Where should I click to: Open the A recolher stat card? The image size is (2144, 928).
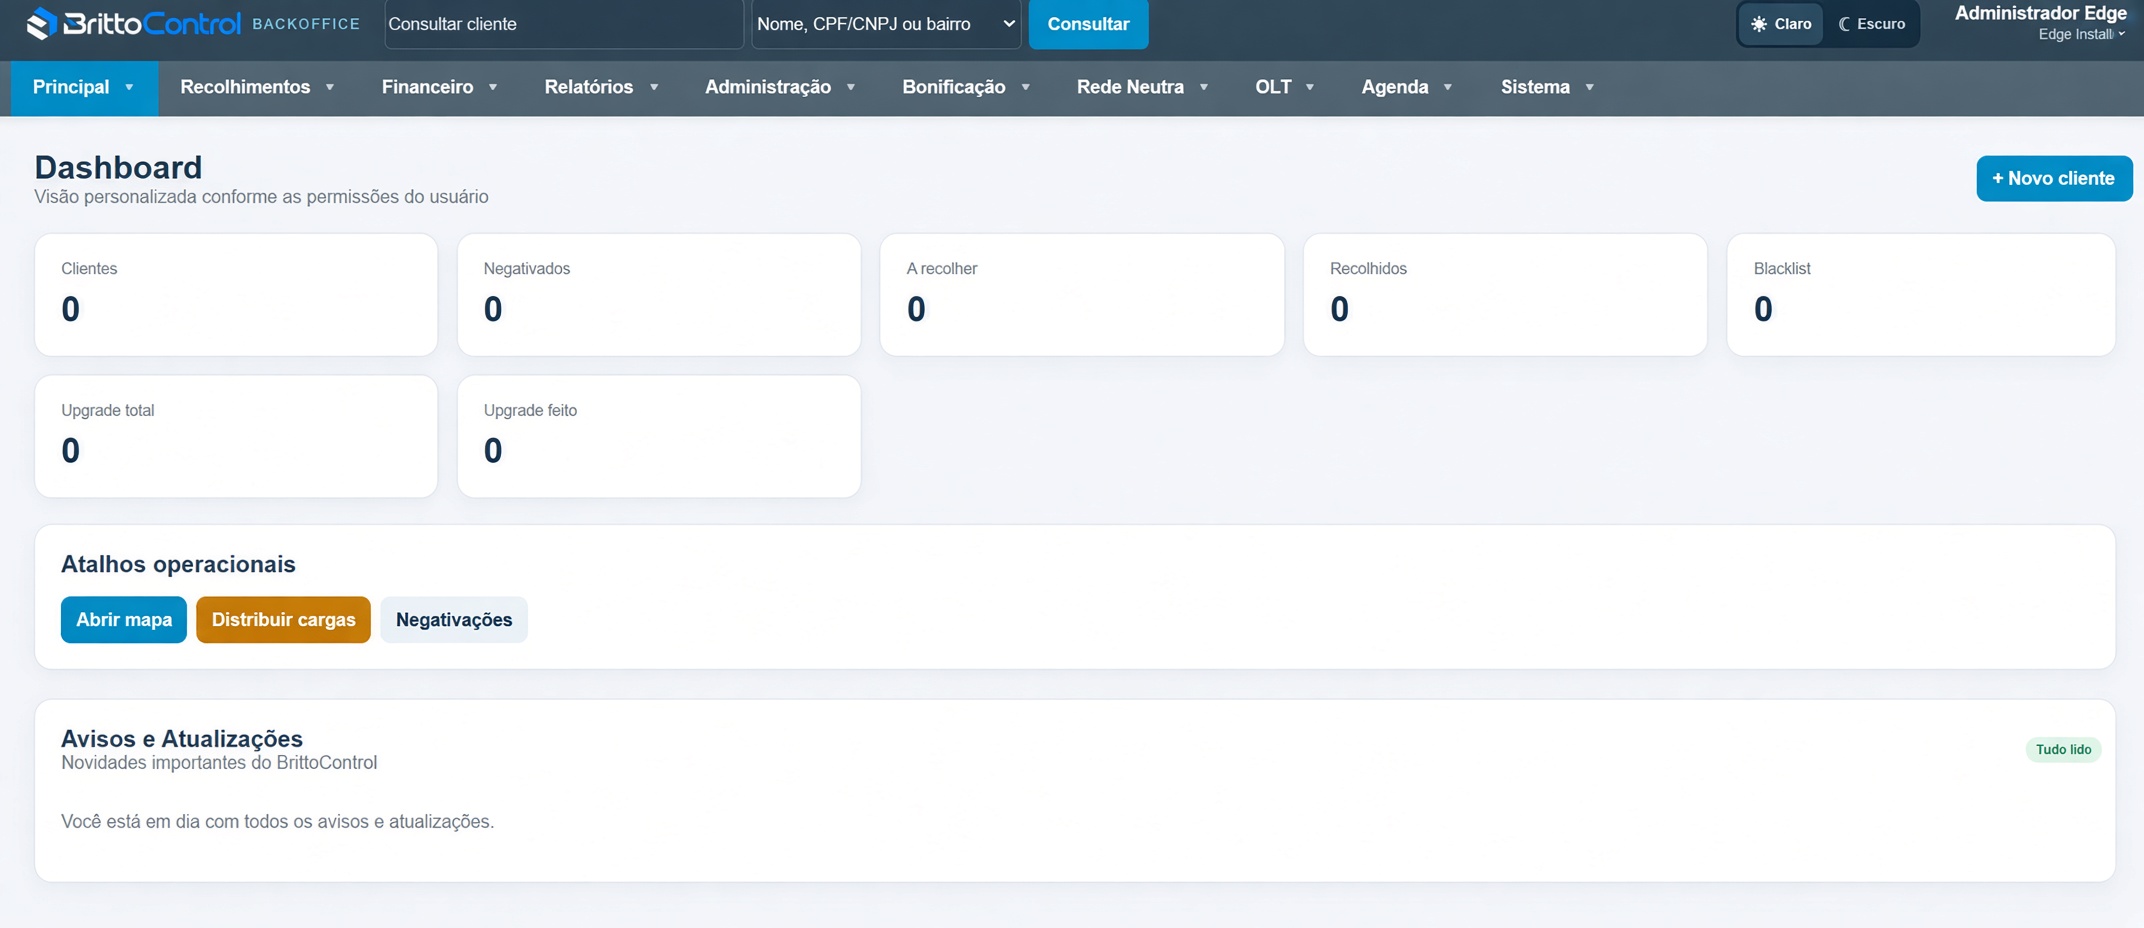(x=1082, y=295)
